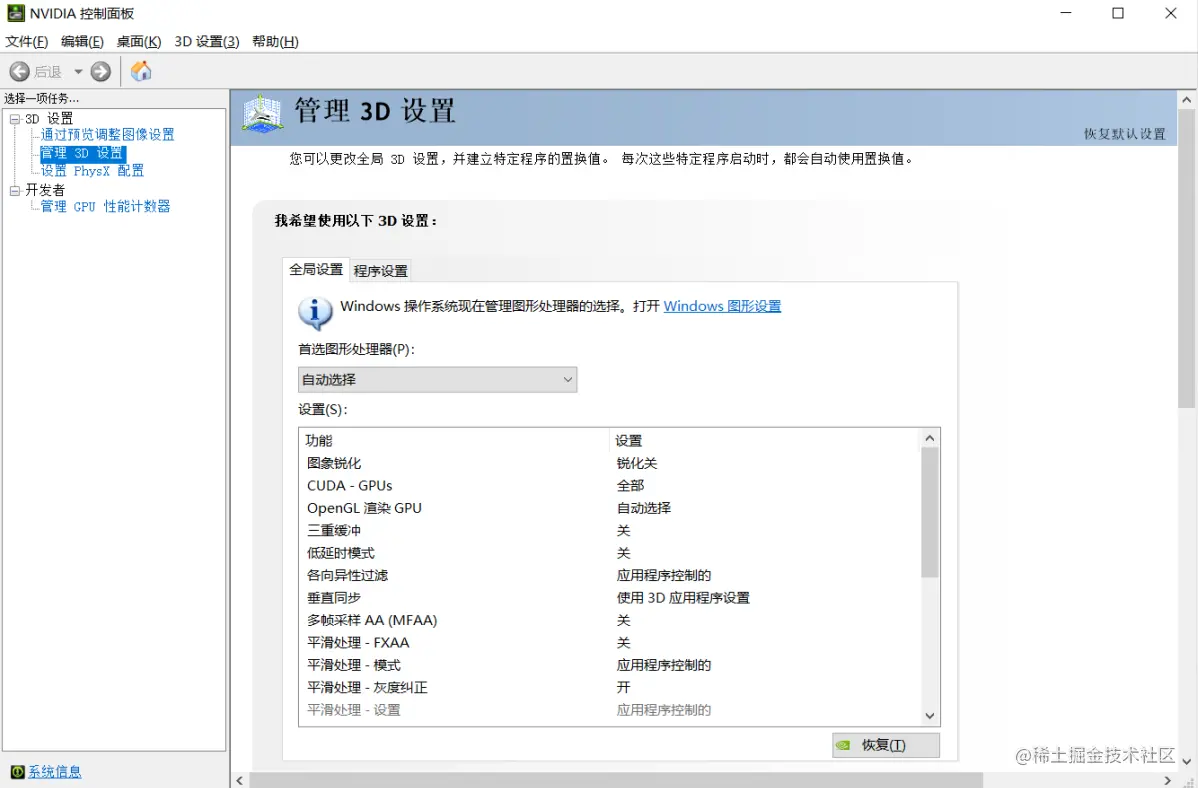Click the Forward arrow icon in toolbar
This screenshot has height=788, width=1198.
pyautogui.click(x=101, y=72)
